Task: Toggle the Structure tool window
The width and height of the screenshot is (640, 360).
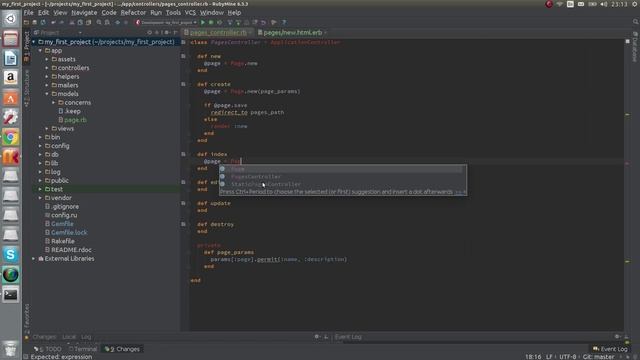Action: (x=27, y=88)
